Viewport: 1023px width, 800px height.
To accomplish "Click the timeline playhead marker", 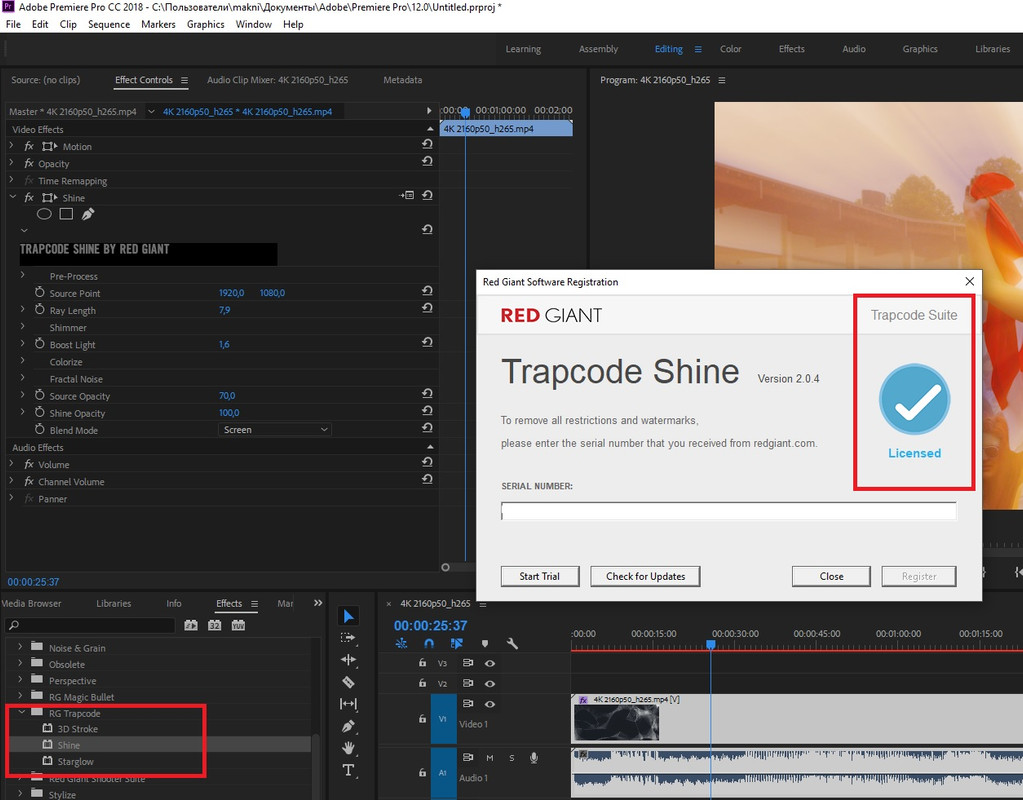I will pyautogui.click(x=710, y=645).
